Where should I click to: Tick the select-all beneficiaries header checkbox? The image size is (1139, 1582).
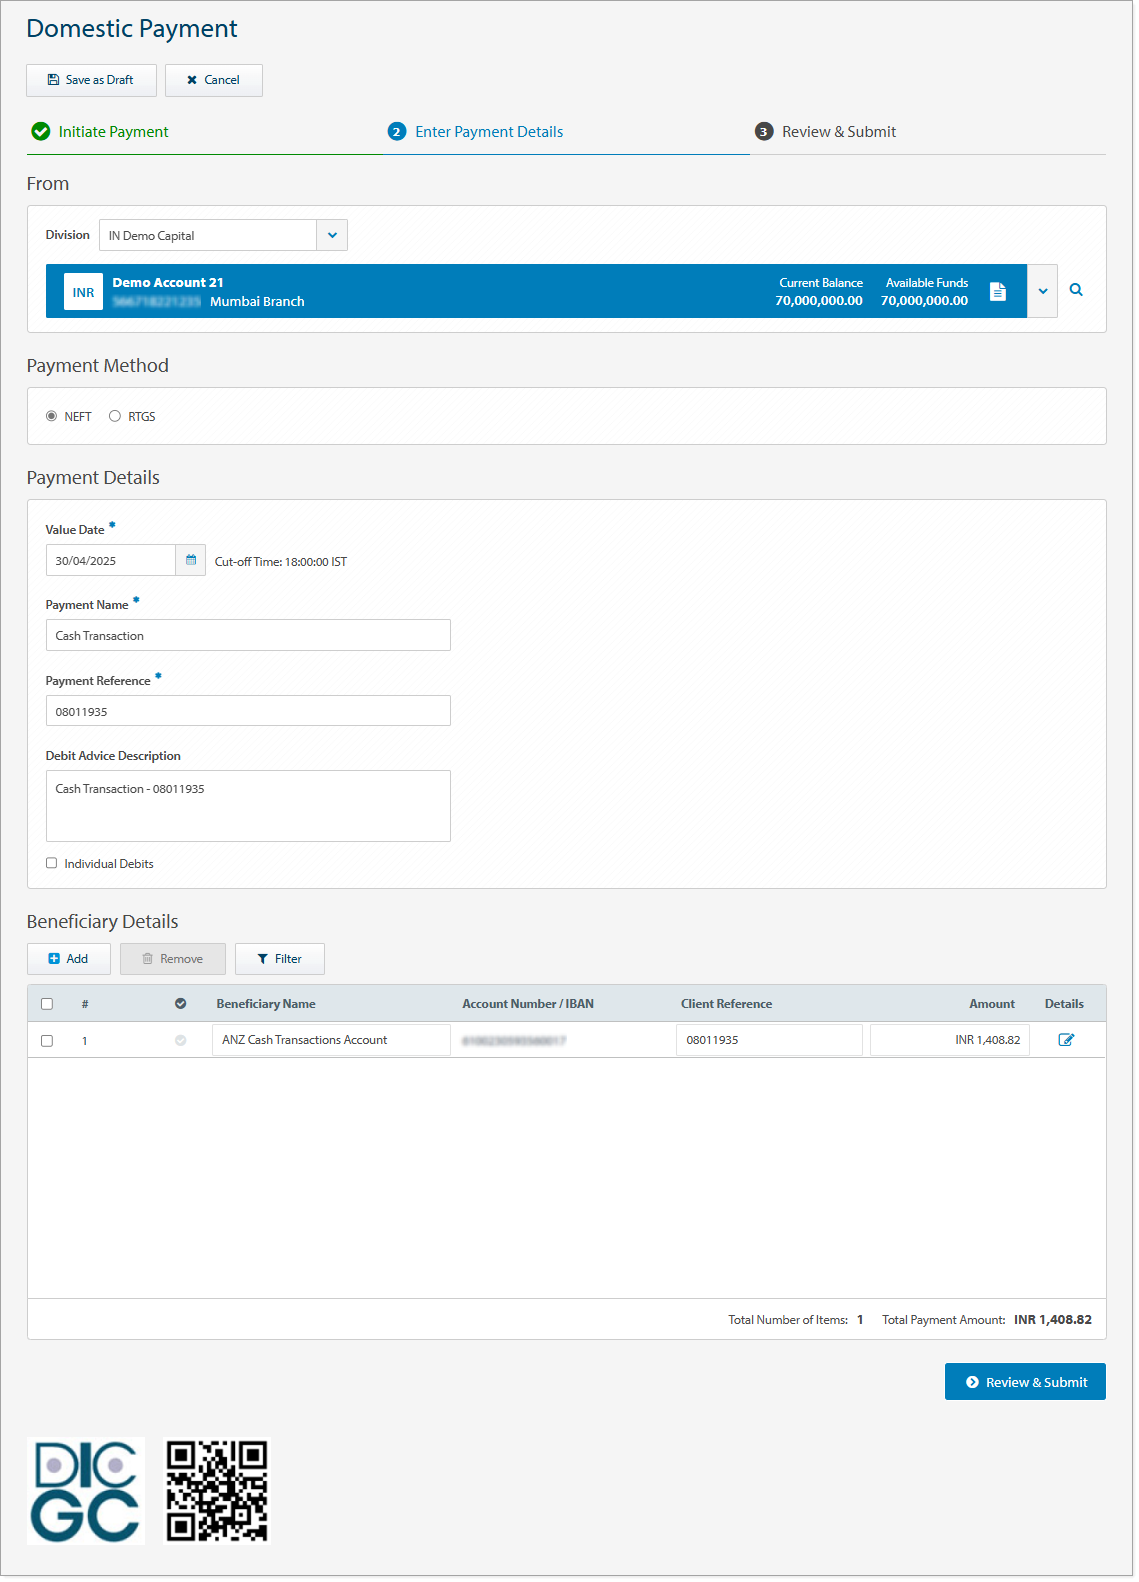tap(47, 1004)
